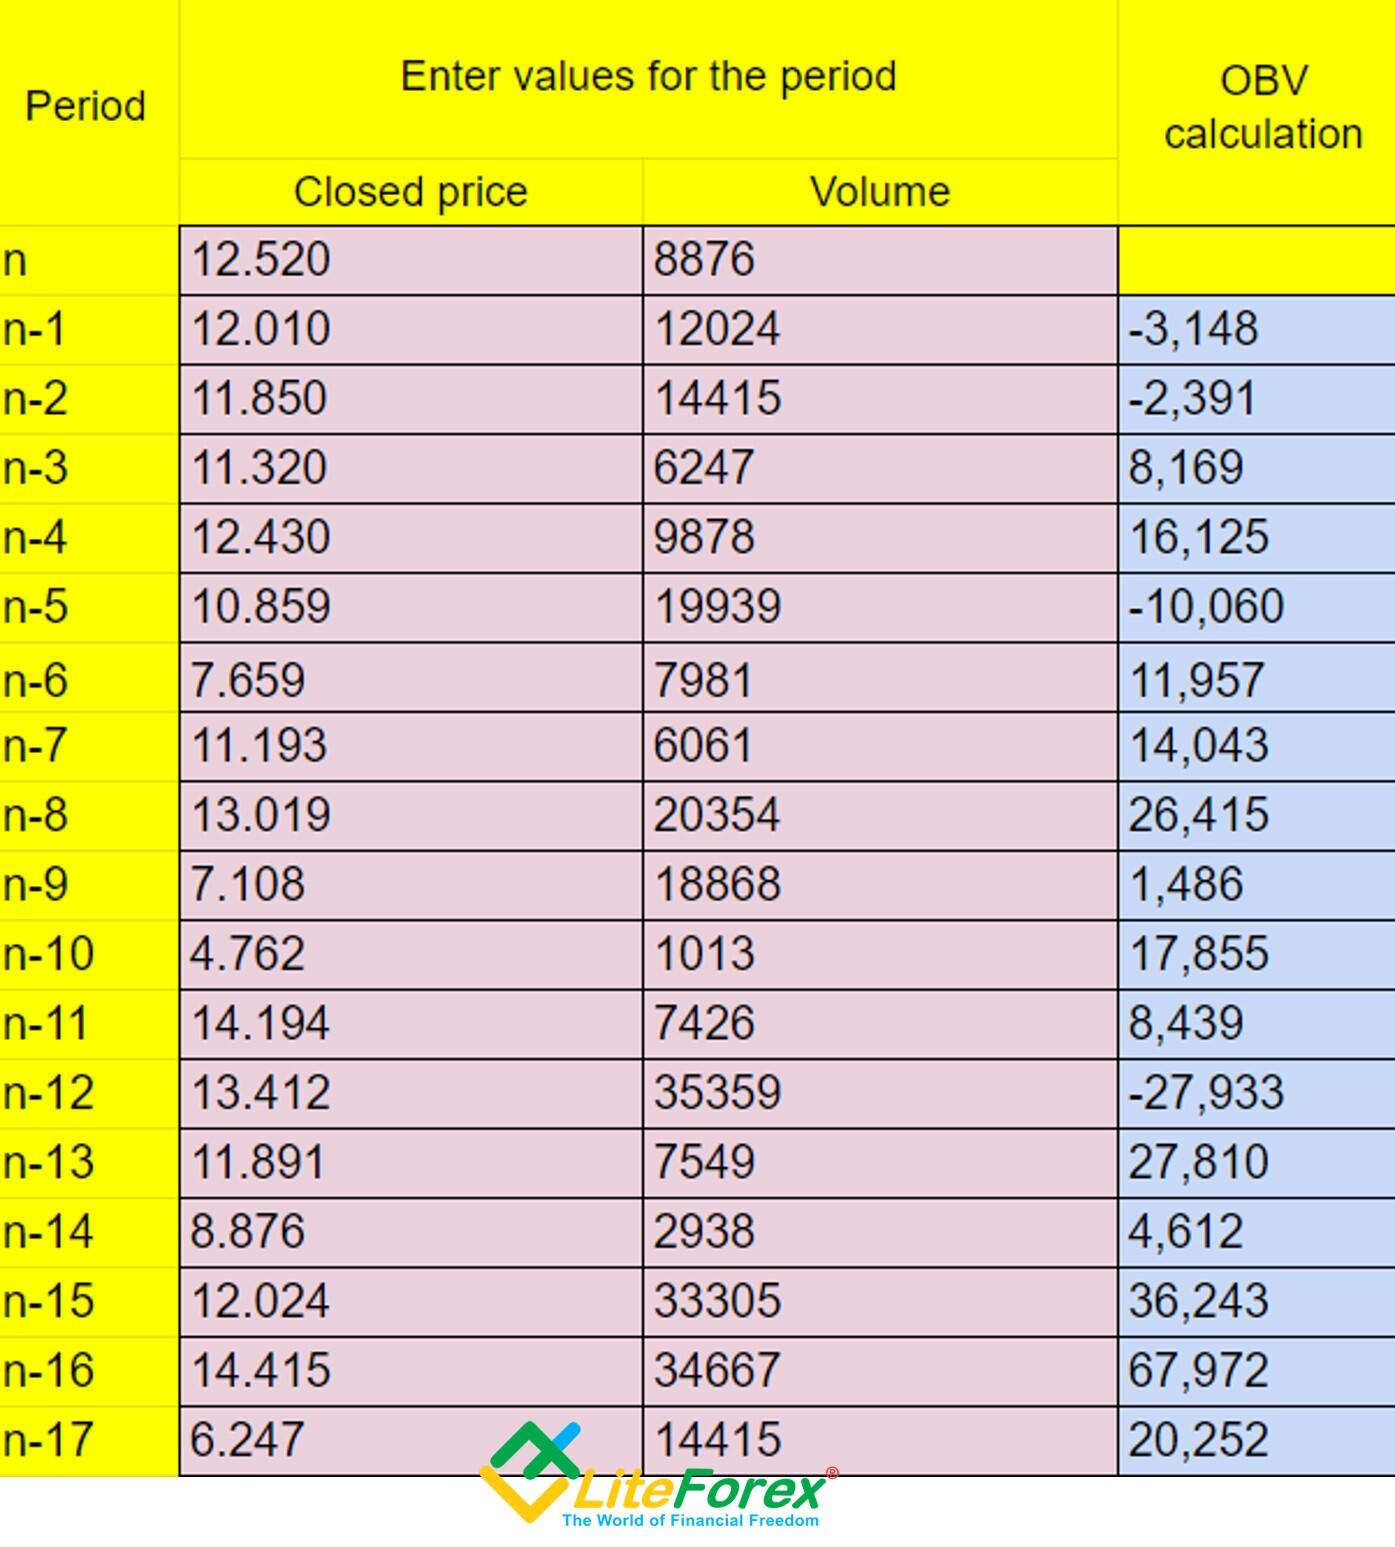
Task: Click the closed price cell 4.762
Action: tap(411, 955)
